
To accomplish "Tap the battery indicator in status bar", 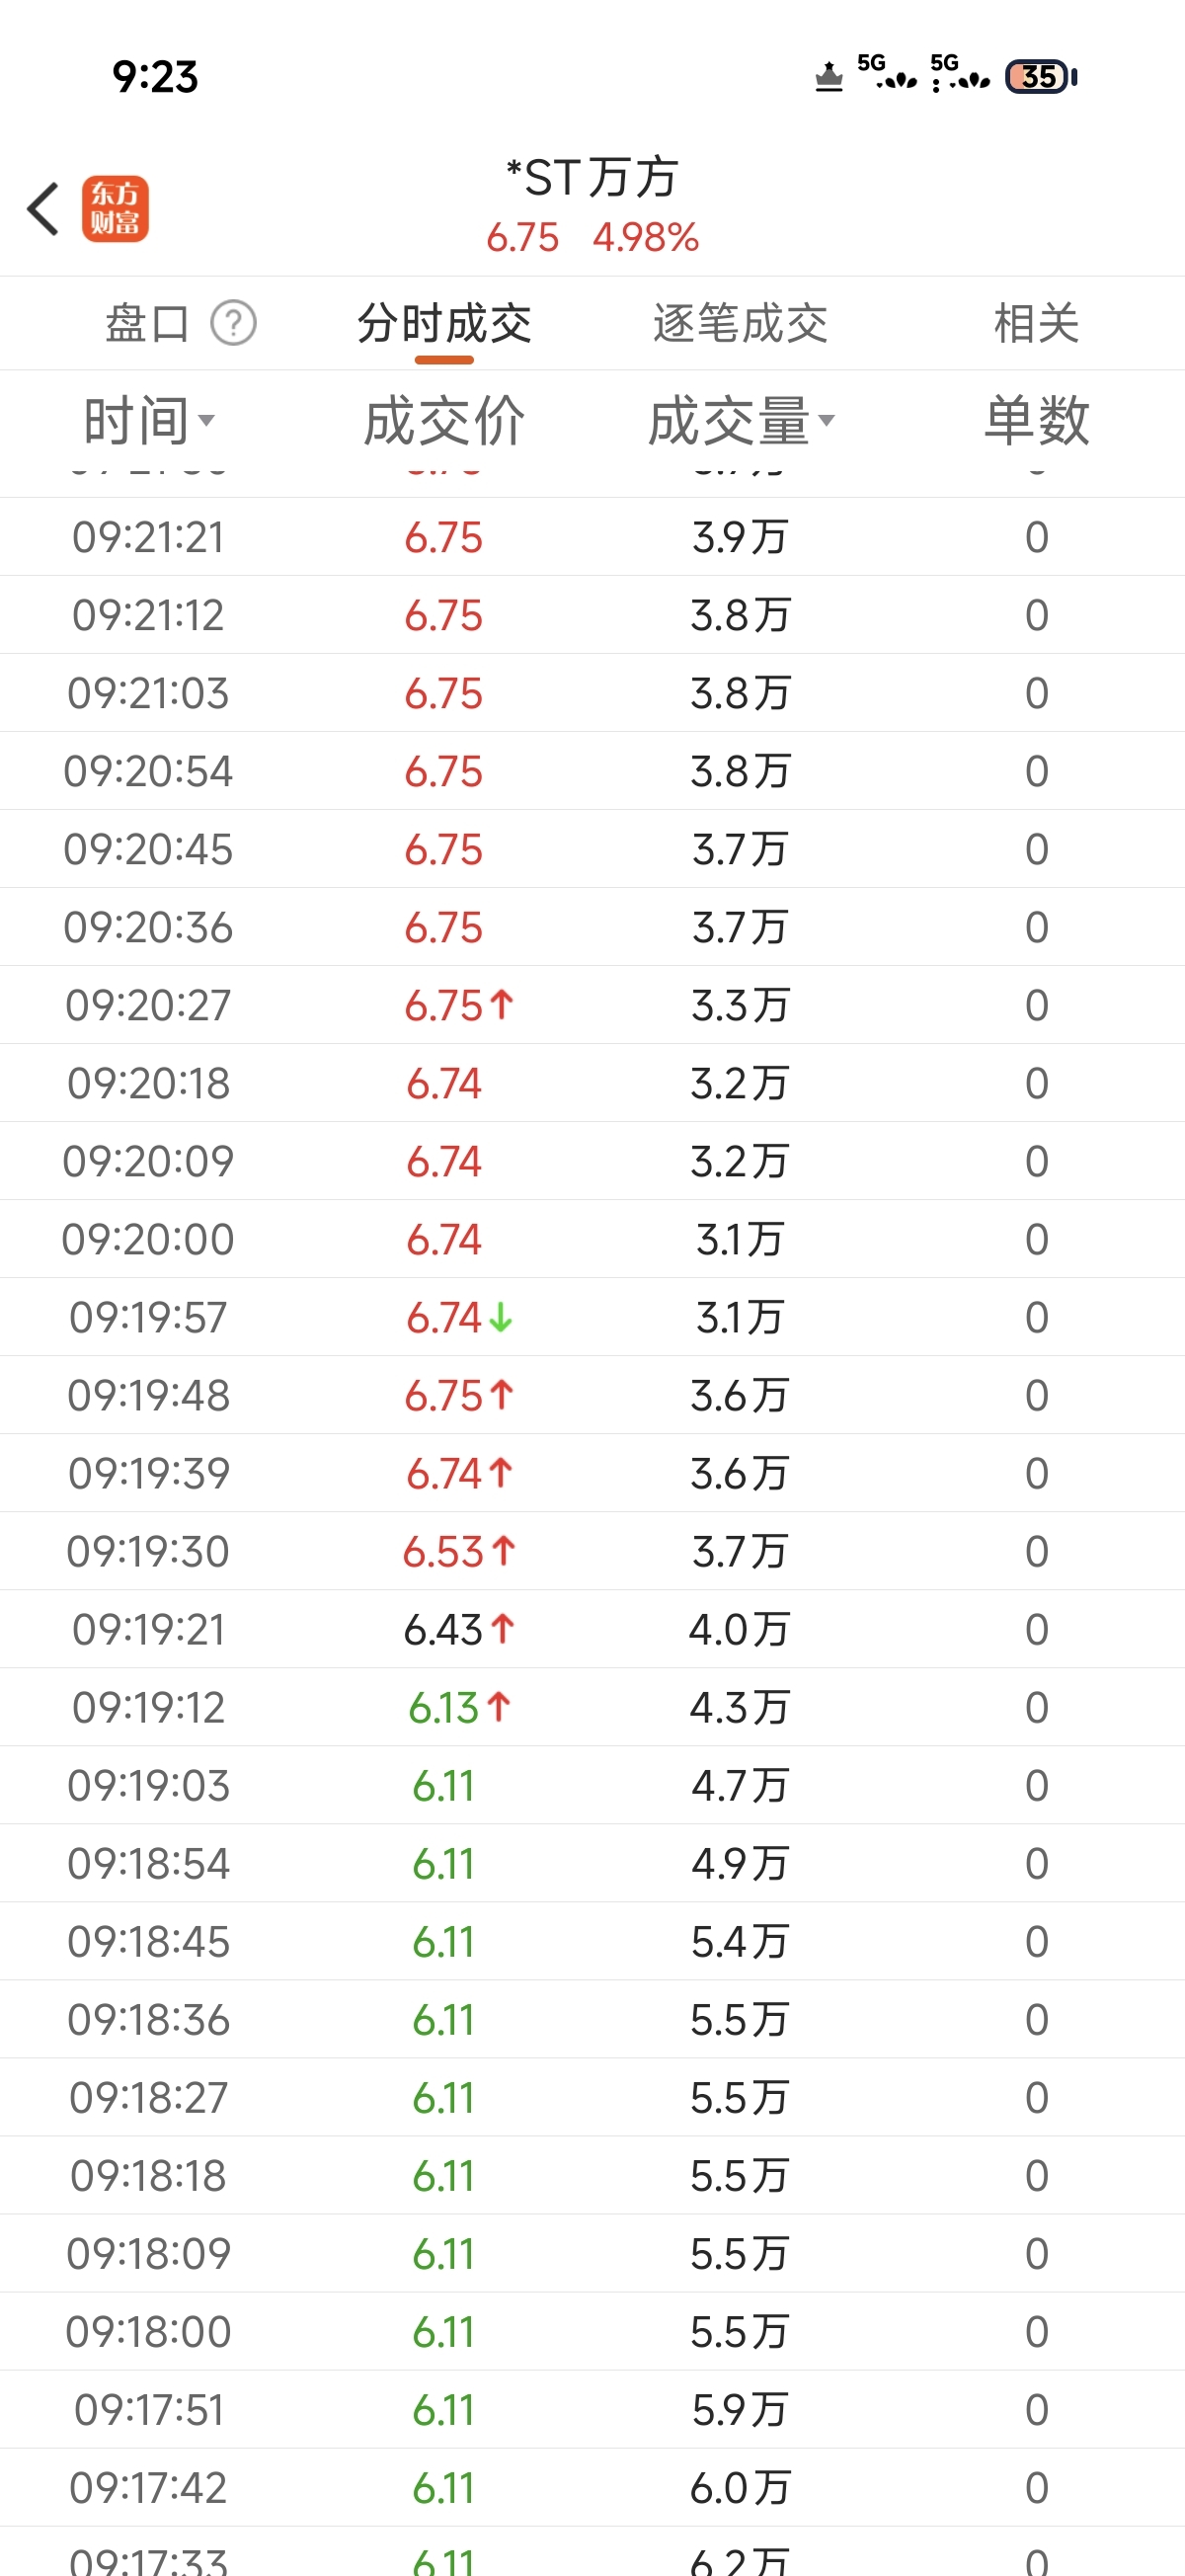I will pos(1040,77).
